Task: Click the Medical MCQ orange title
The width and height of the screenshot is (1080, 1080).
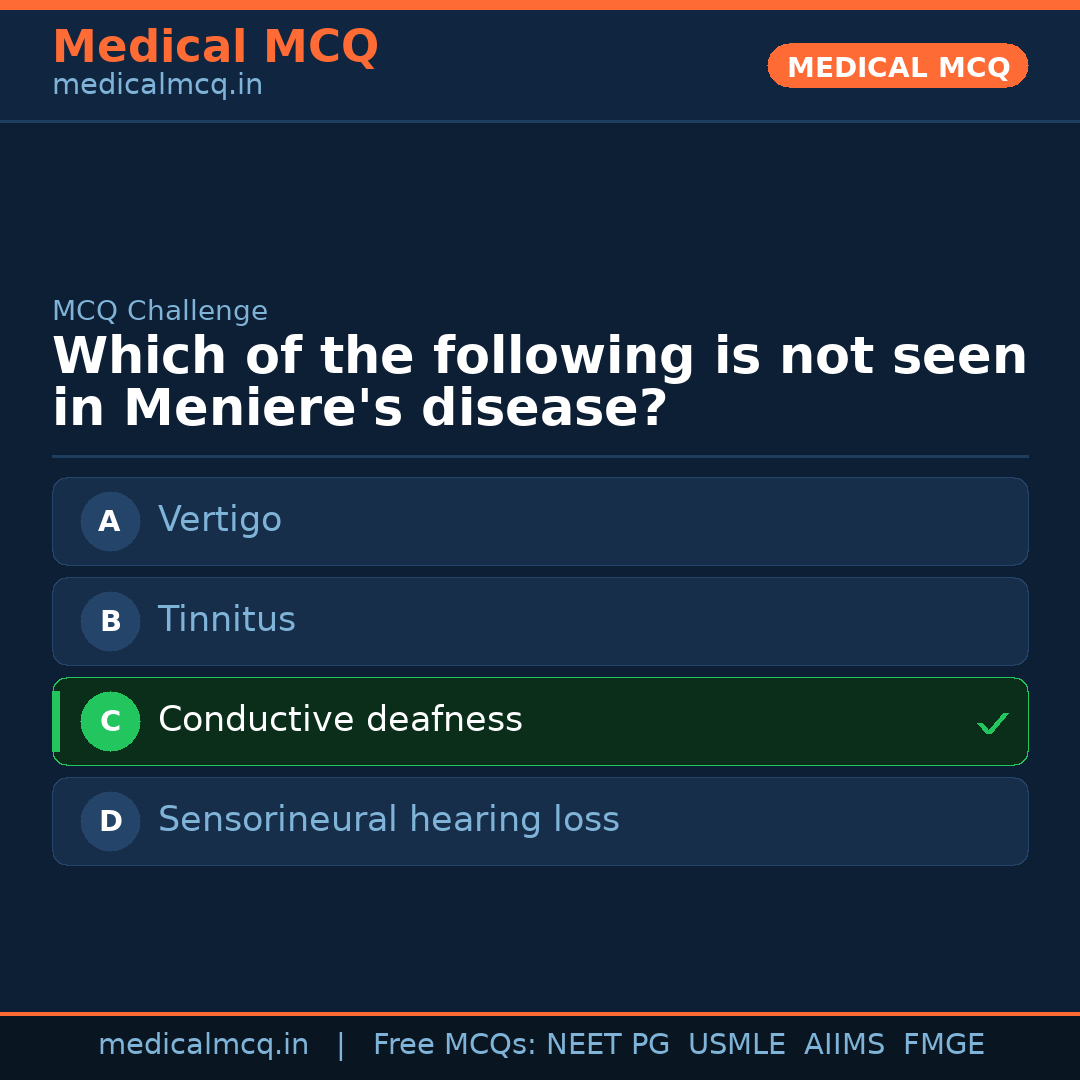Action: coord(215,47)
